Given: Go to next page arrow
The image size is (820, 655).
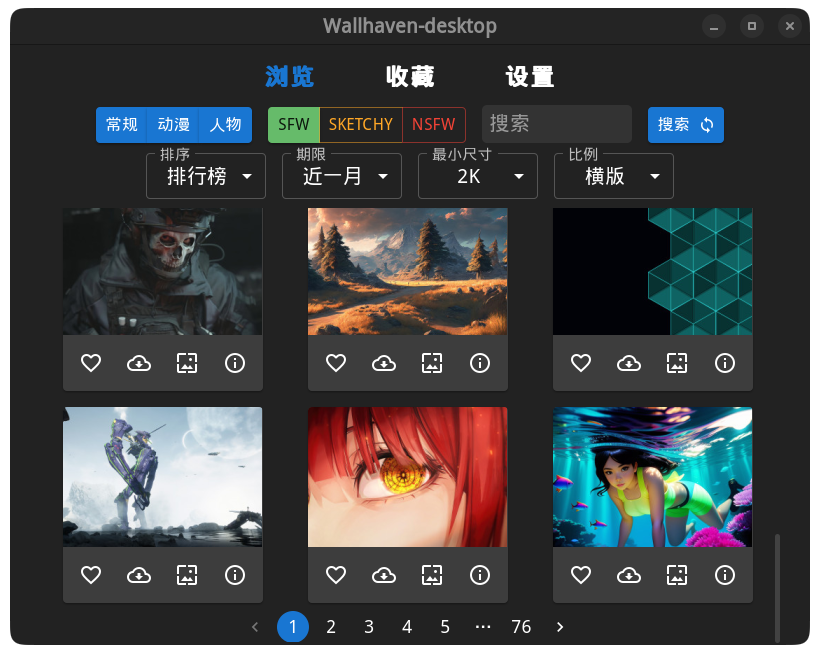Looking at the screenshot, I should (x=560, y=627).
